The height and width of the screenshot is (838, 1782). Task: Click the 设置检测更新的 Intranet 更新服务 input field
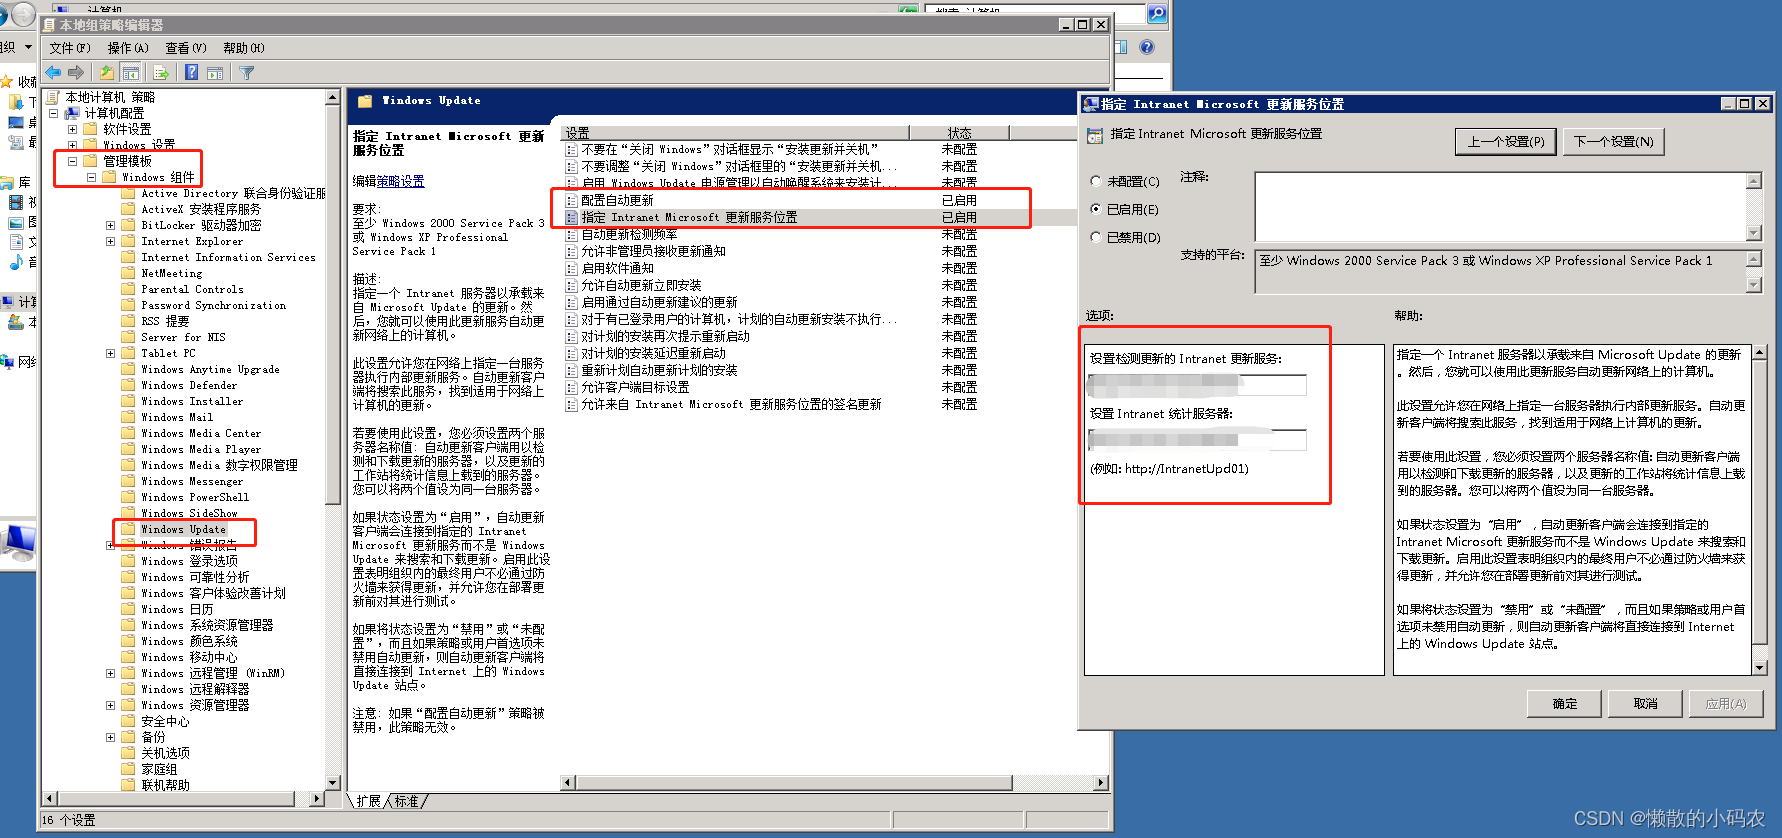tap(1197, 385)
